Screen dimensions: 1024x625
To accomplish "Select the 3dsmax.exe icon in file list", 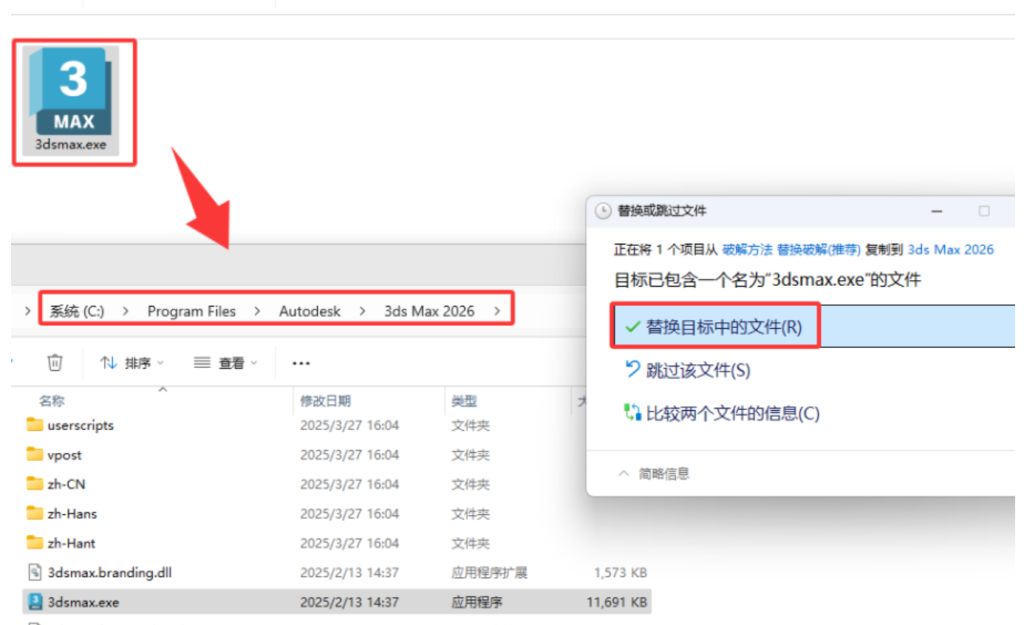I will click(x=35, y=602).
